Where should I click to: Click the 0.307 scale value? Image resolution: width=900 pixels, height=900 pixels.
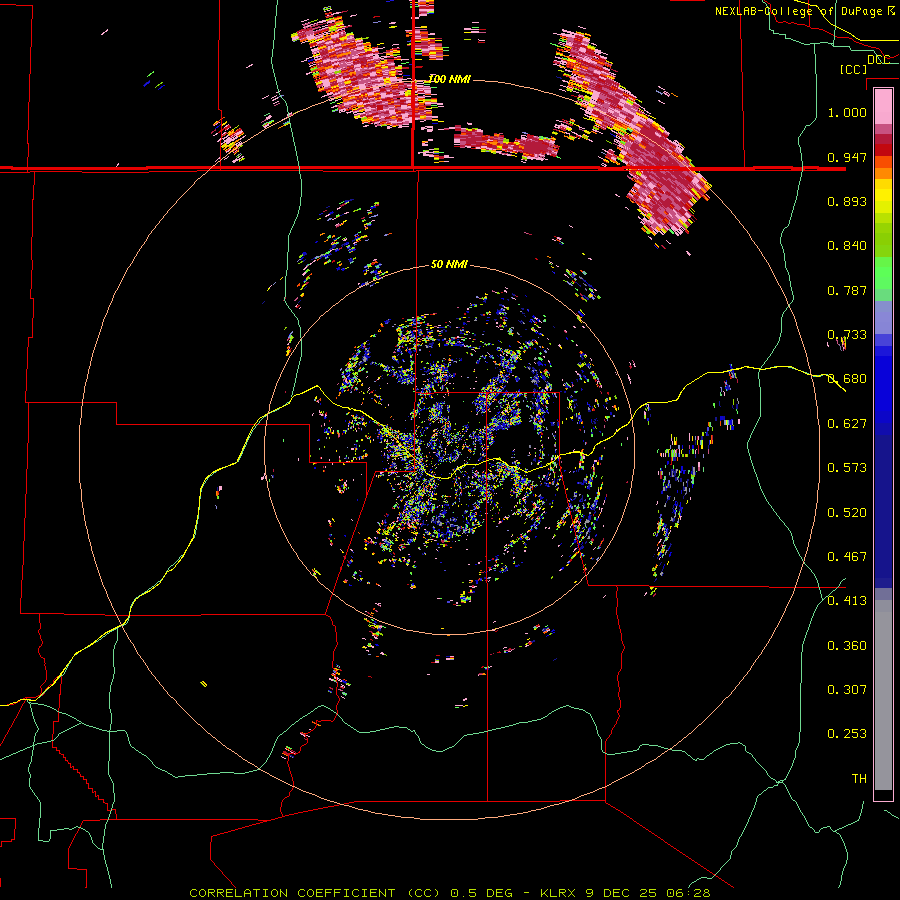[x=847, y=689]
